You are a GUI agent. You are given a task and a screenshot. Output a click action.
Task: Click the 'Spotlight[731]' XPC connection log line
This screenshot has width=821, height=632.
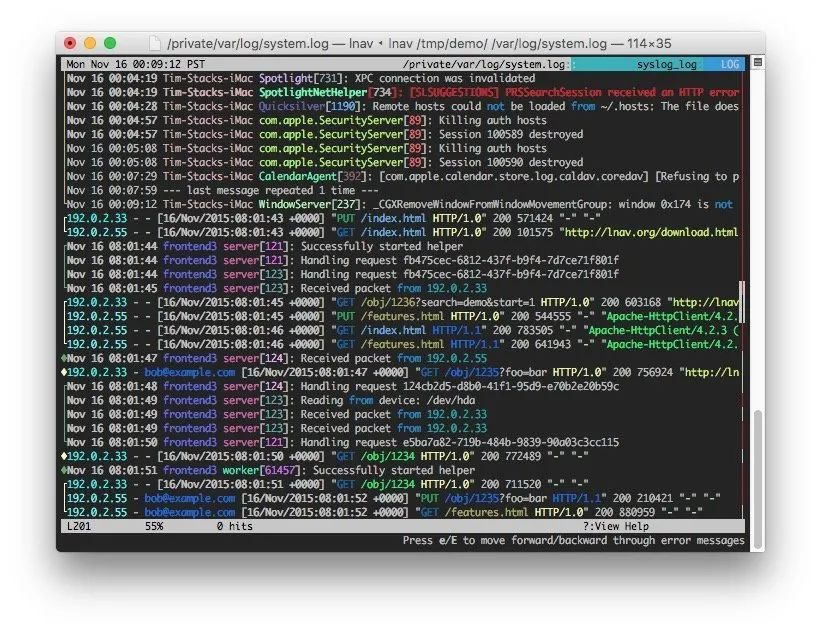point(301,79)
